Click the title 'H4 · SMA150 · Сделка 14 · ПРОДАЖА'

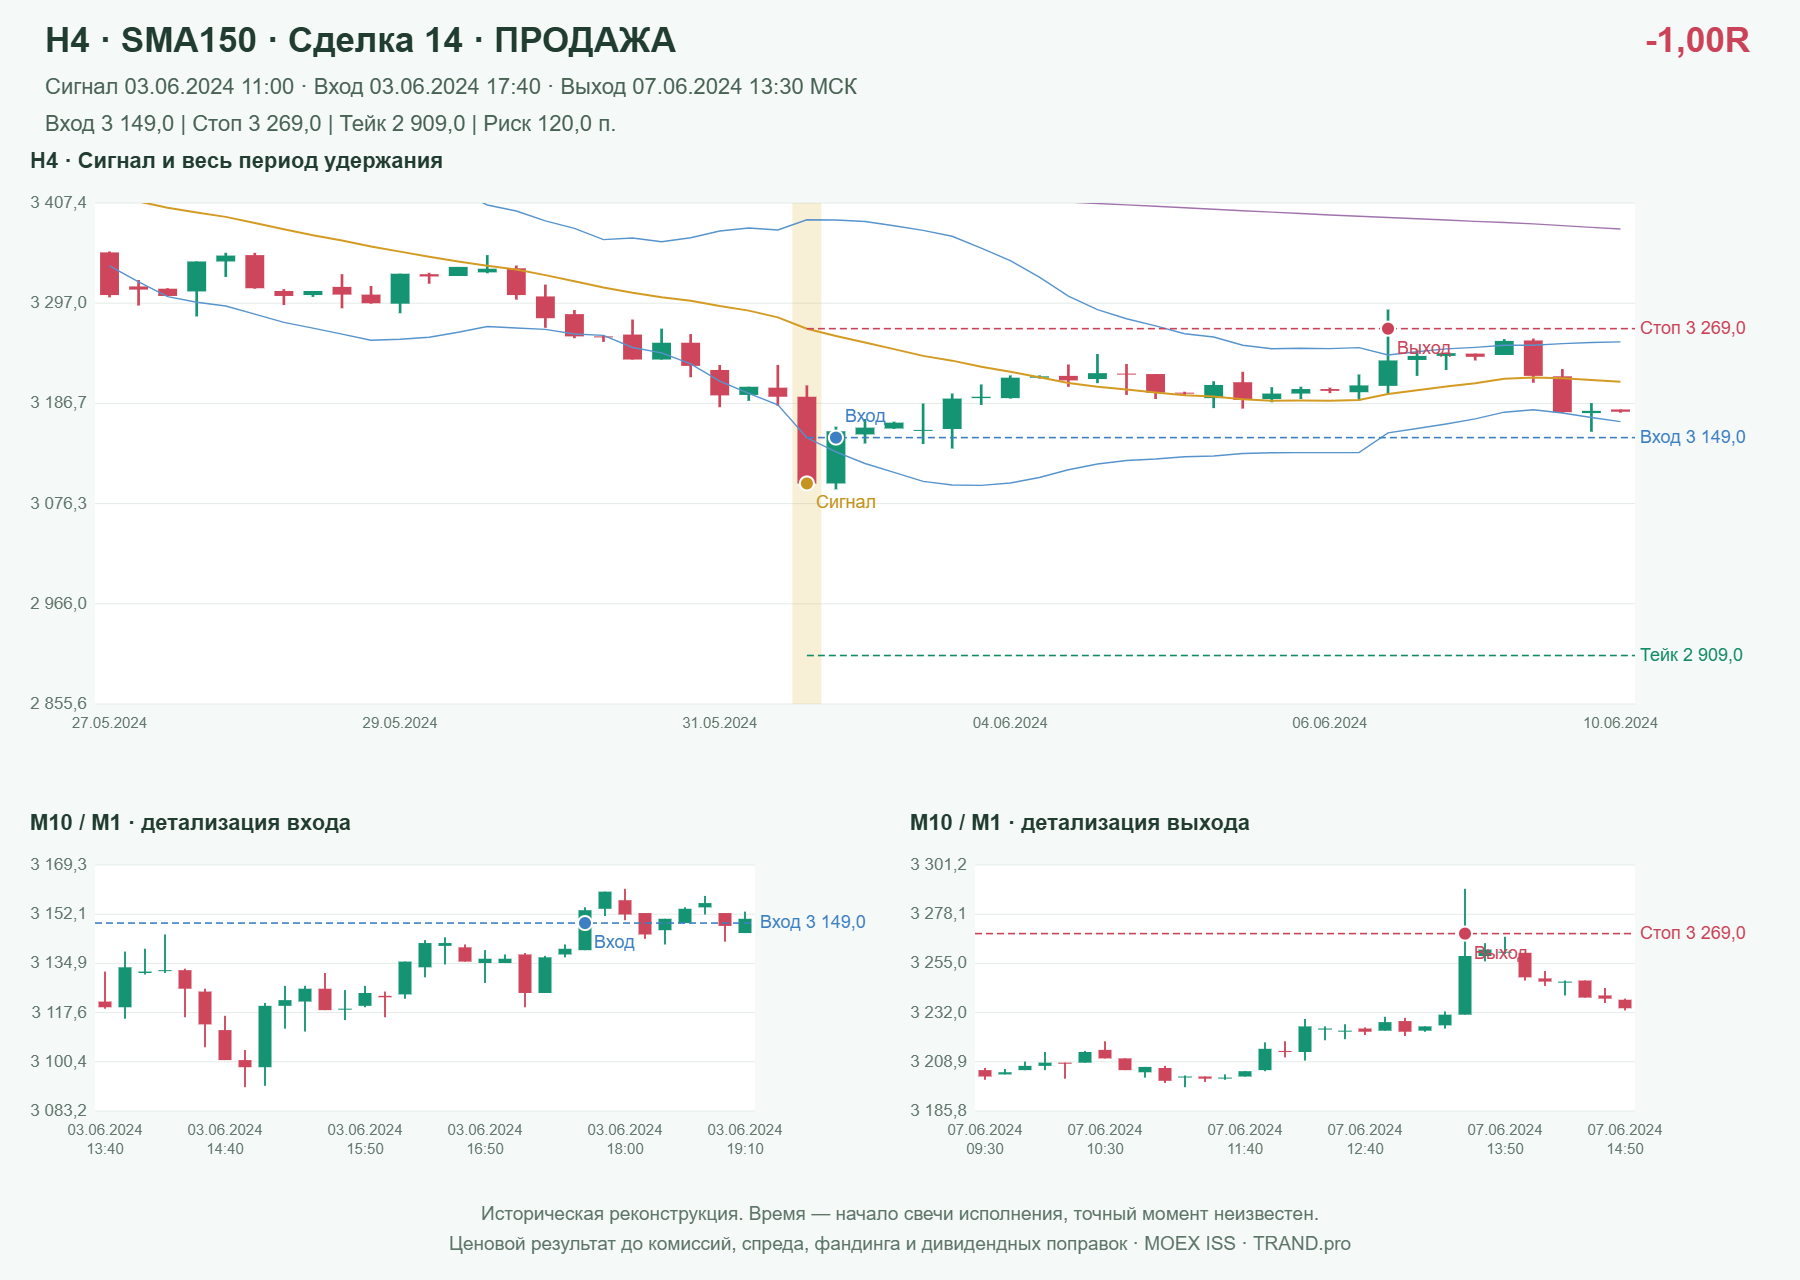(360, 40)
